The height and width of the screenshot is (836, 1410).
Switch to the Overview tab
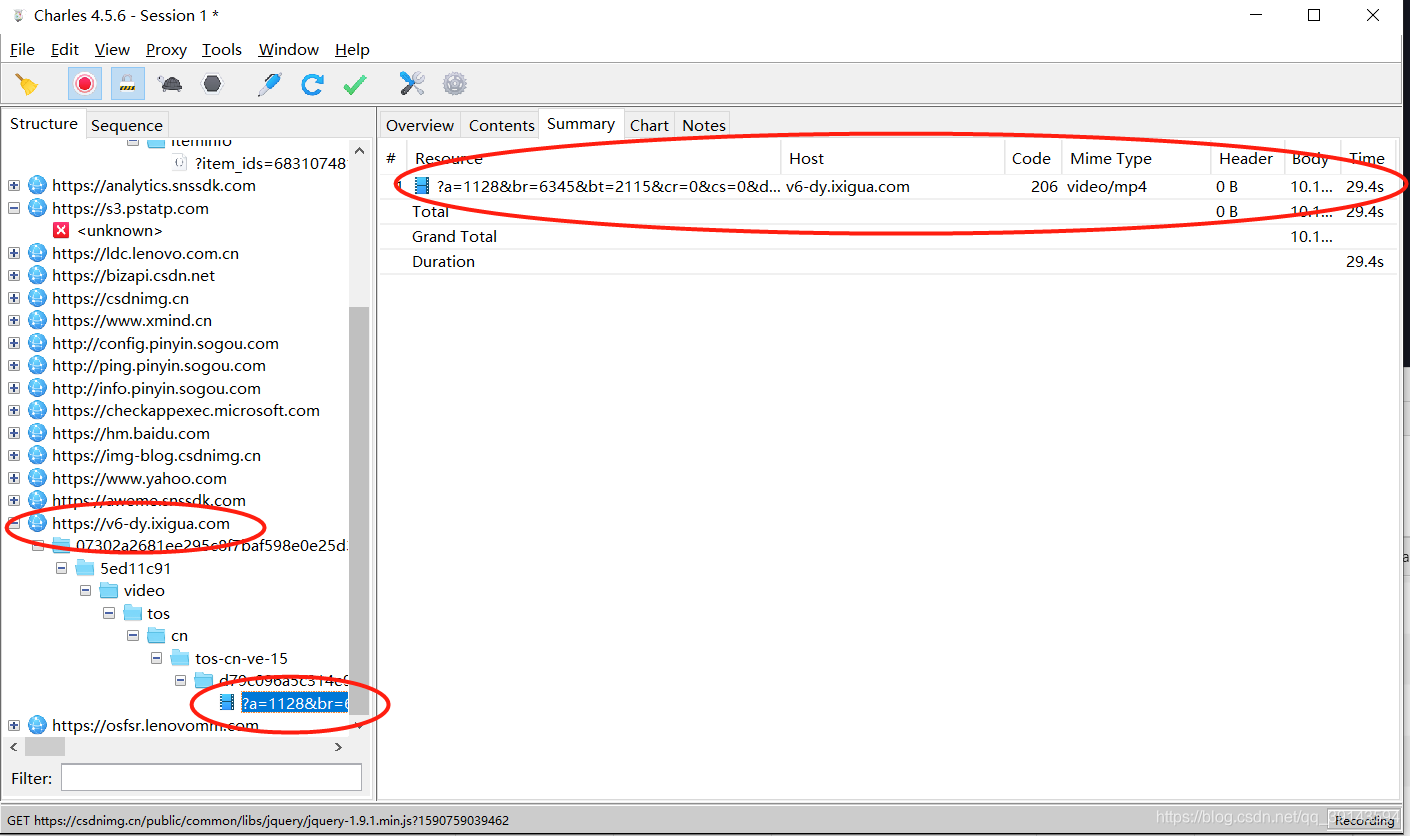(420, 125)
